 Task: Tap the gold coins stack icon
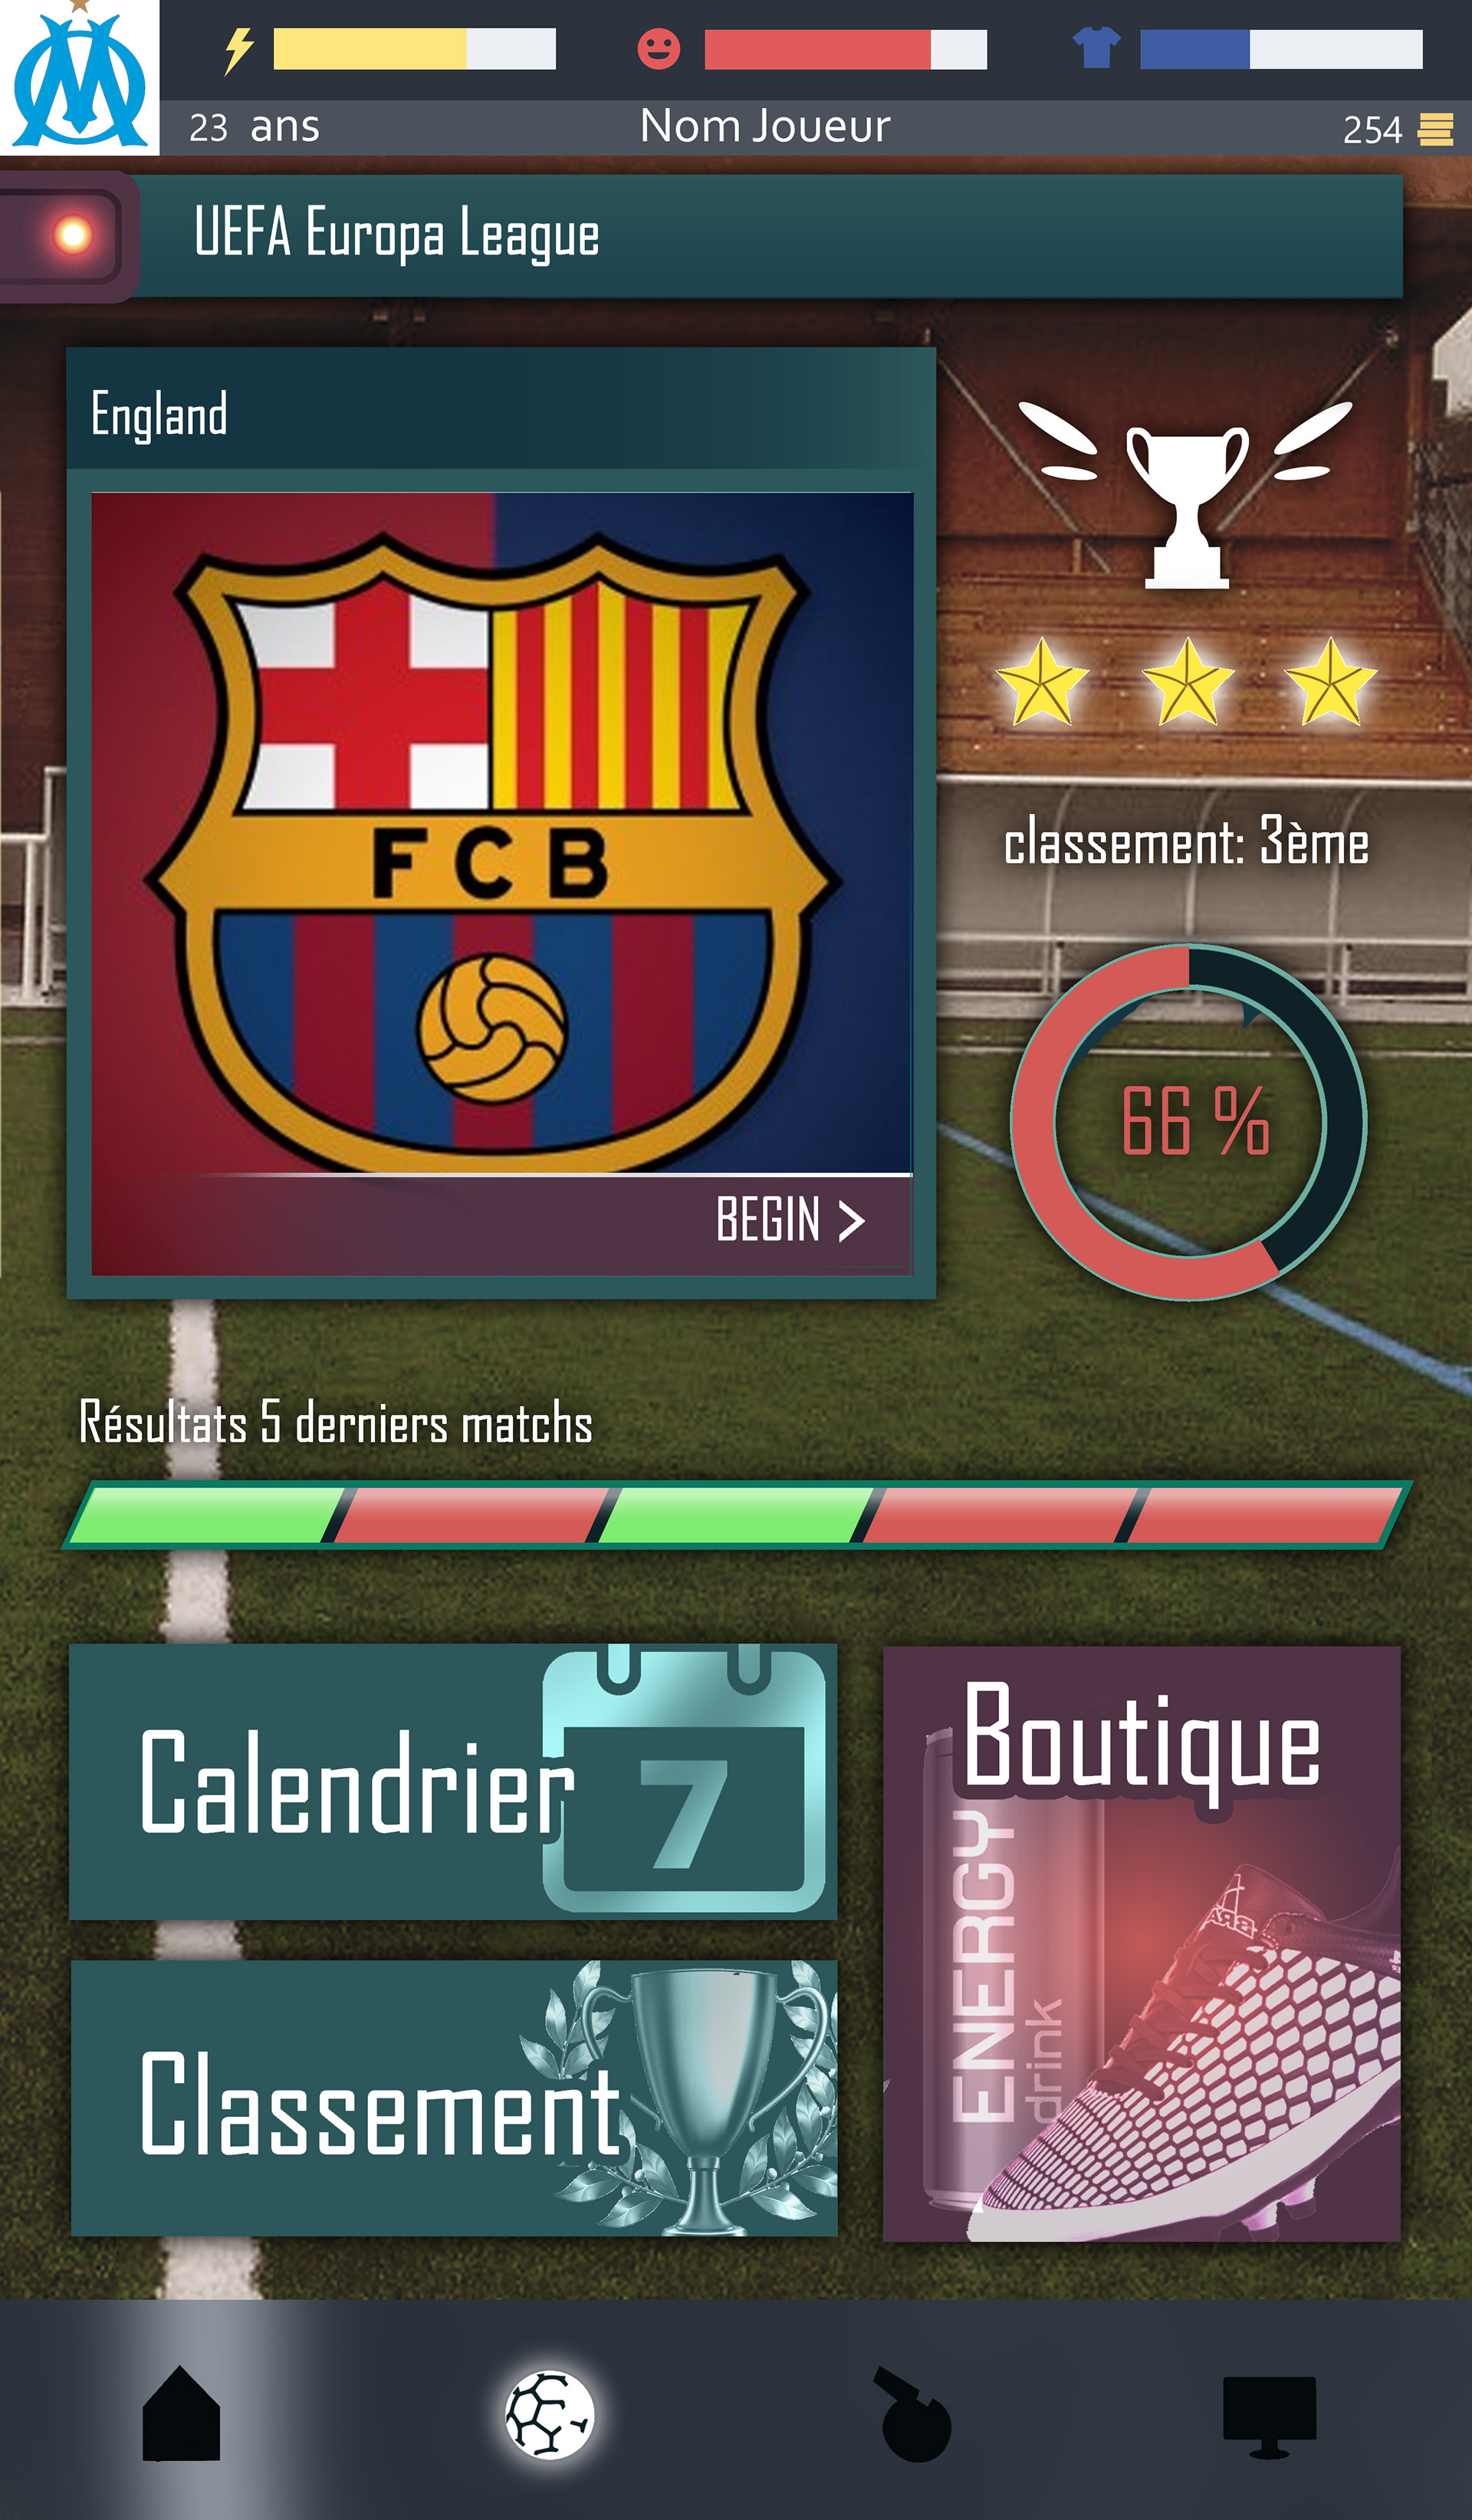tap(1435, 129)
